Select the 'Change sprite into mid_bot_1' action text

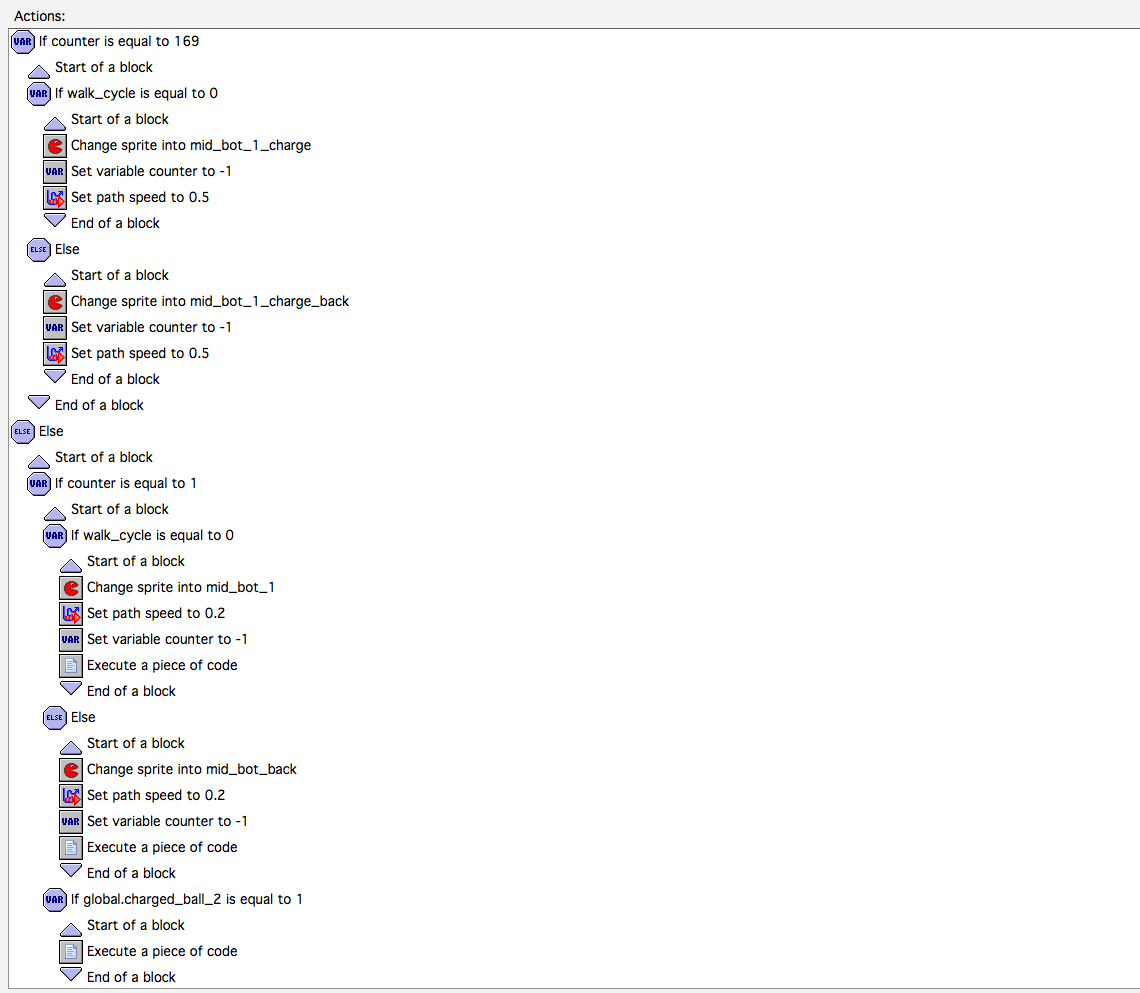pyautogui.click(x=180, y=587)
